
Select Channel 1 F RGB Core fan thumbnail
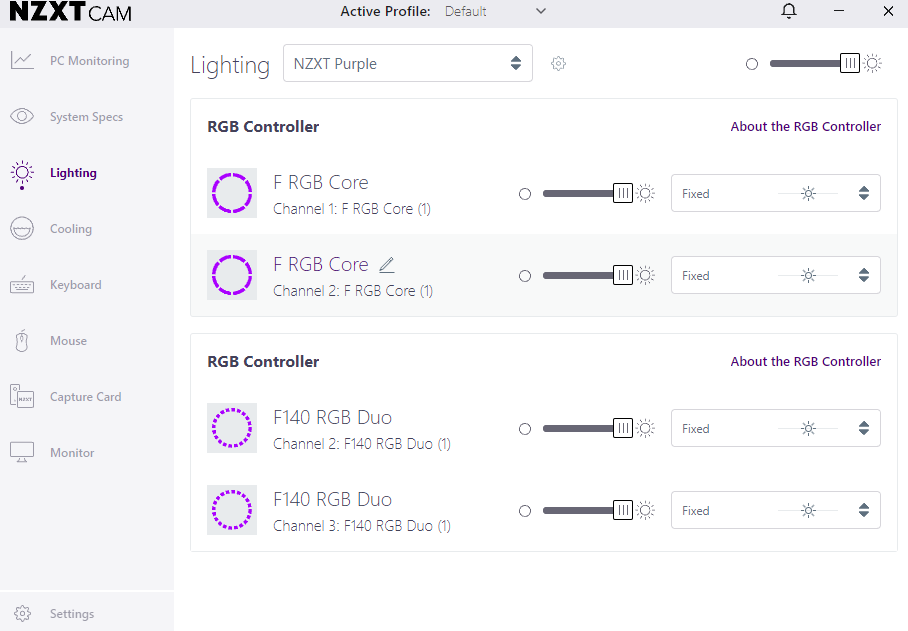[232, 193]
